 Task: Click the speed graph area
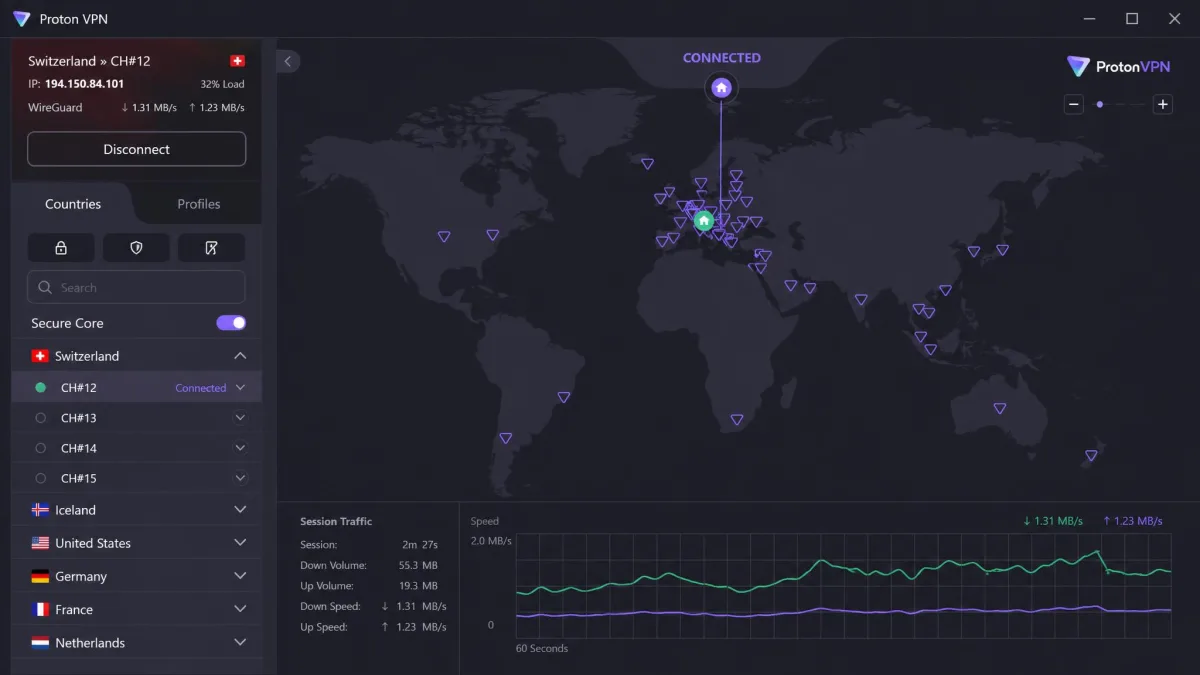coord(843,585)
